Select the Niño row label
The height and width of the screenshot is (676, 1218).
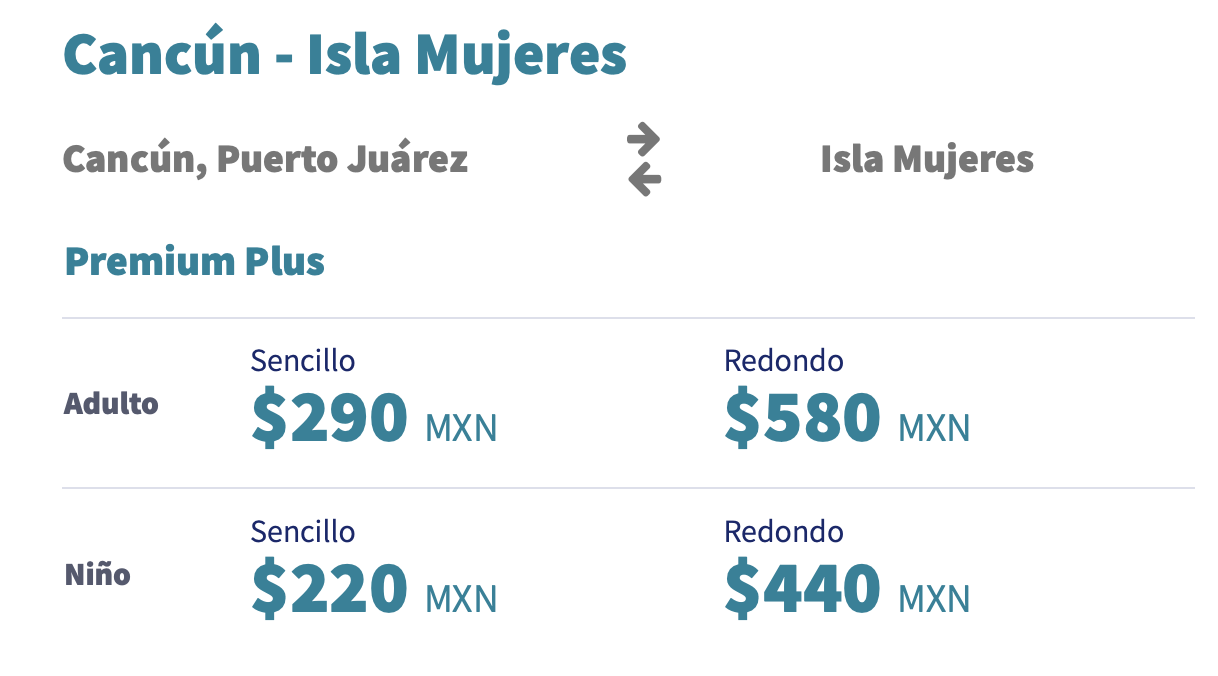click(x=97, y=575)
